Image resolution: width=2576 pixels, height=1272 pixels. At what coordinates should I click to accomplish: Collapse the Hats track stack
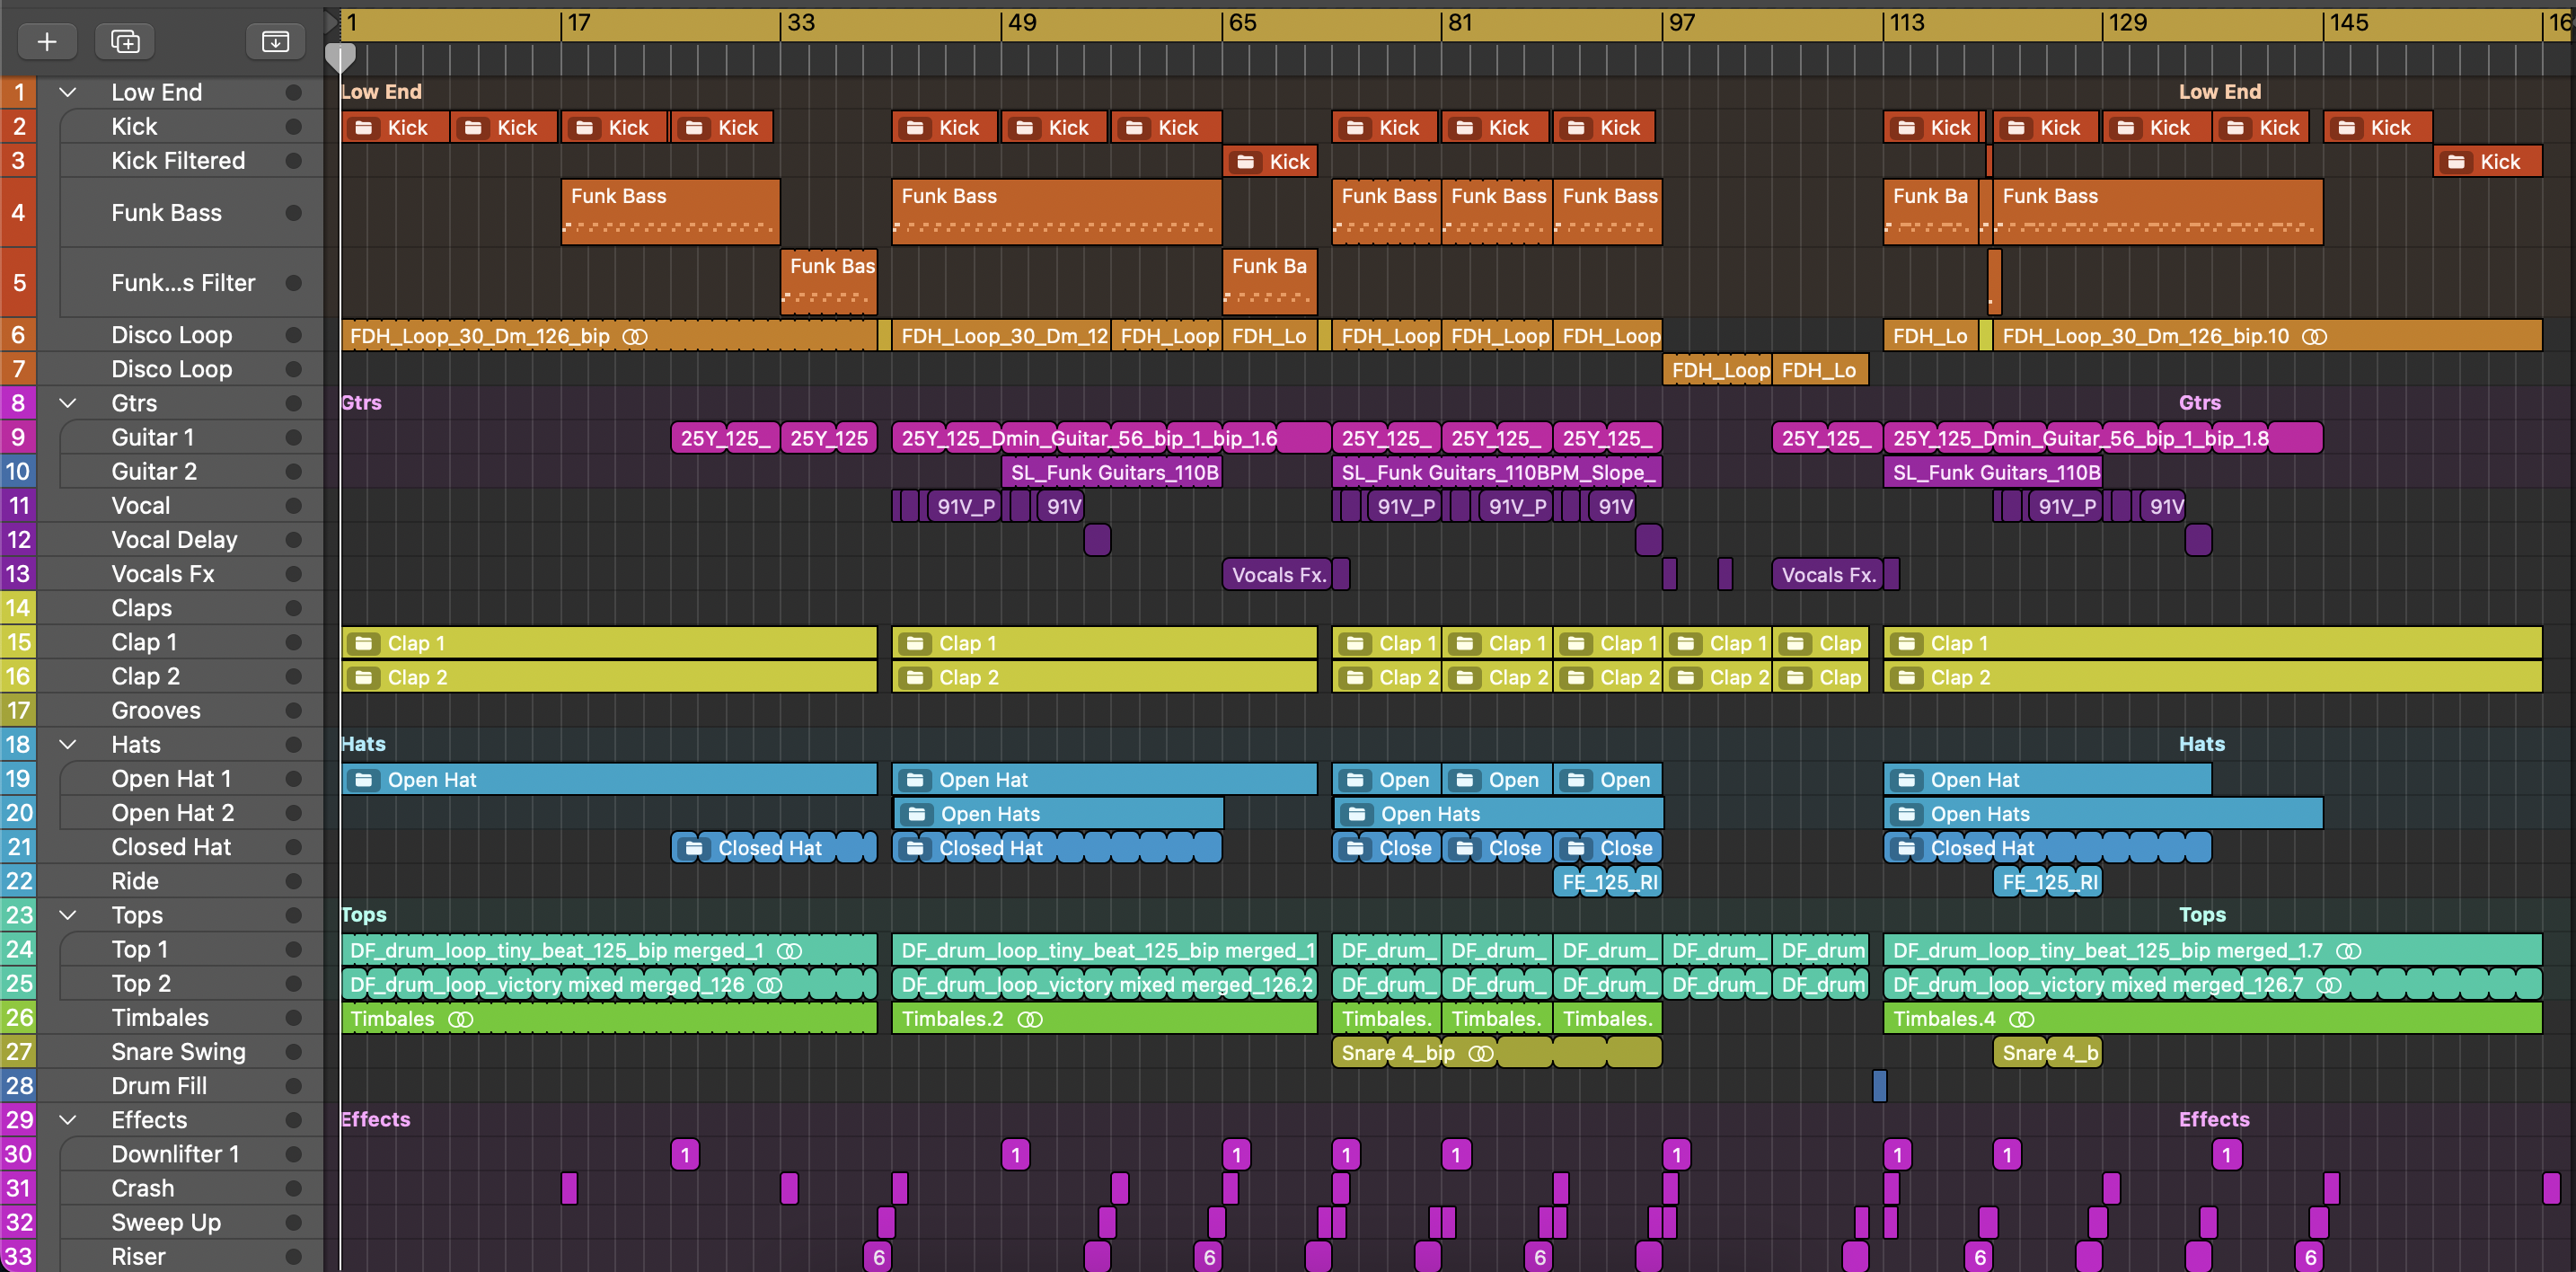coord(68,745)
